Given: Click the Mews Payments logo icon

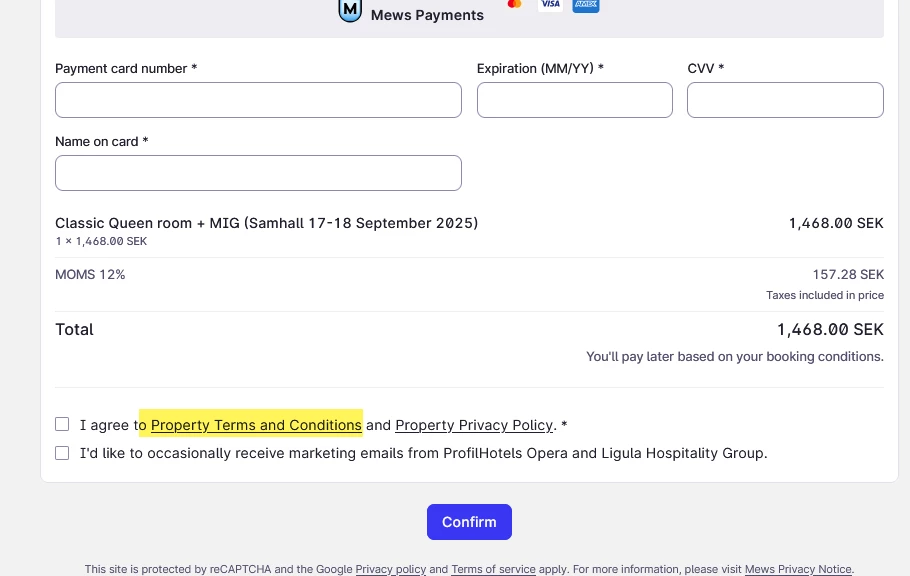Looking at the screenshot, I should point(350,10).
